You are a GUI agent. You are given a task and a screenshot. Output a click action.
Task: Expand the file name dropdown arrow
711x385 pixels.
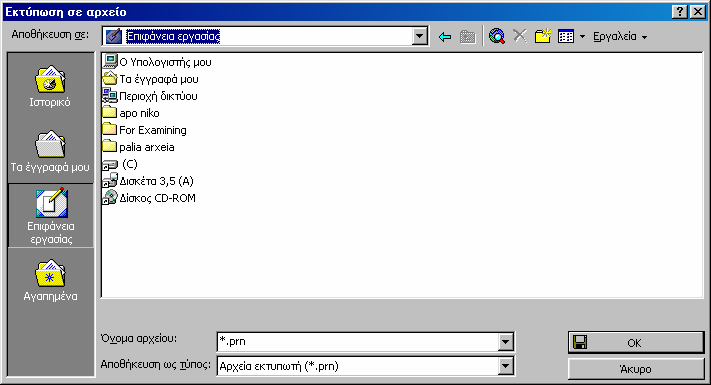click(505, 342)
